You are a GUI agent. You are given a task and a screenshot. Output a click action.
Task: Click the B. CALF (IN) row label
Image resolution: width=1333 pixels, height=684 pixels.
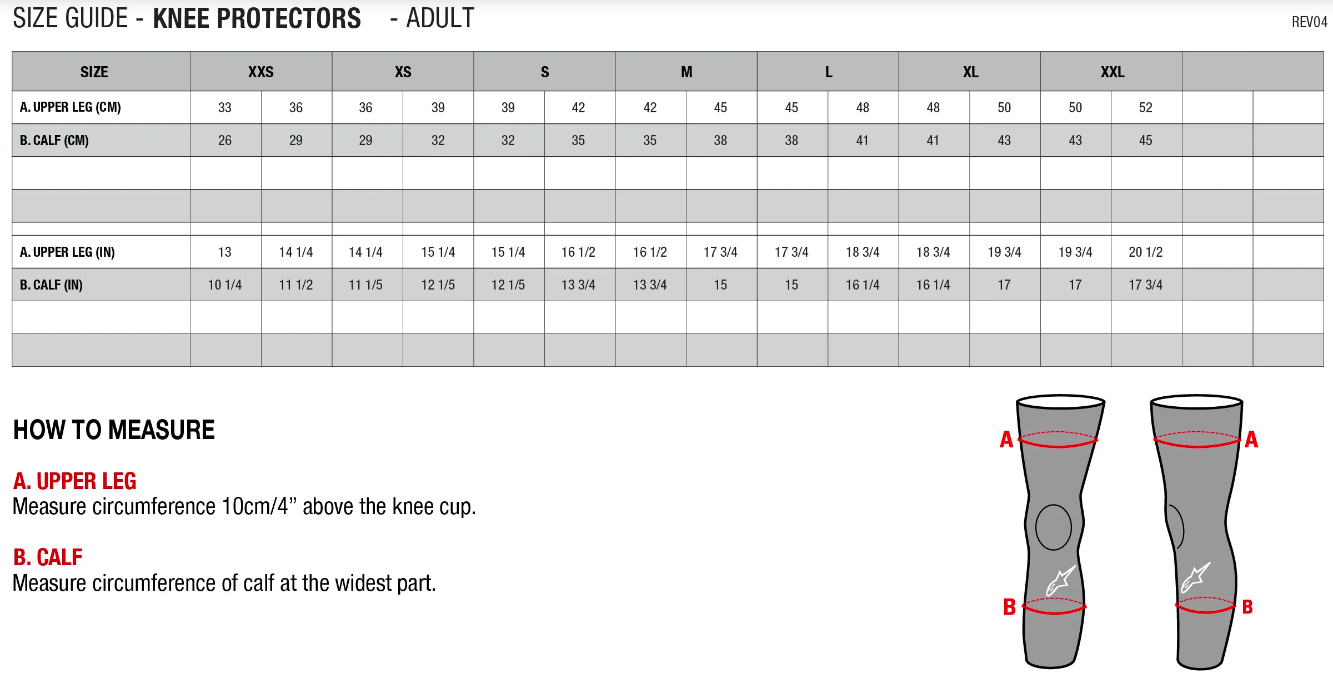pos(51,285)
